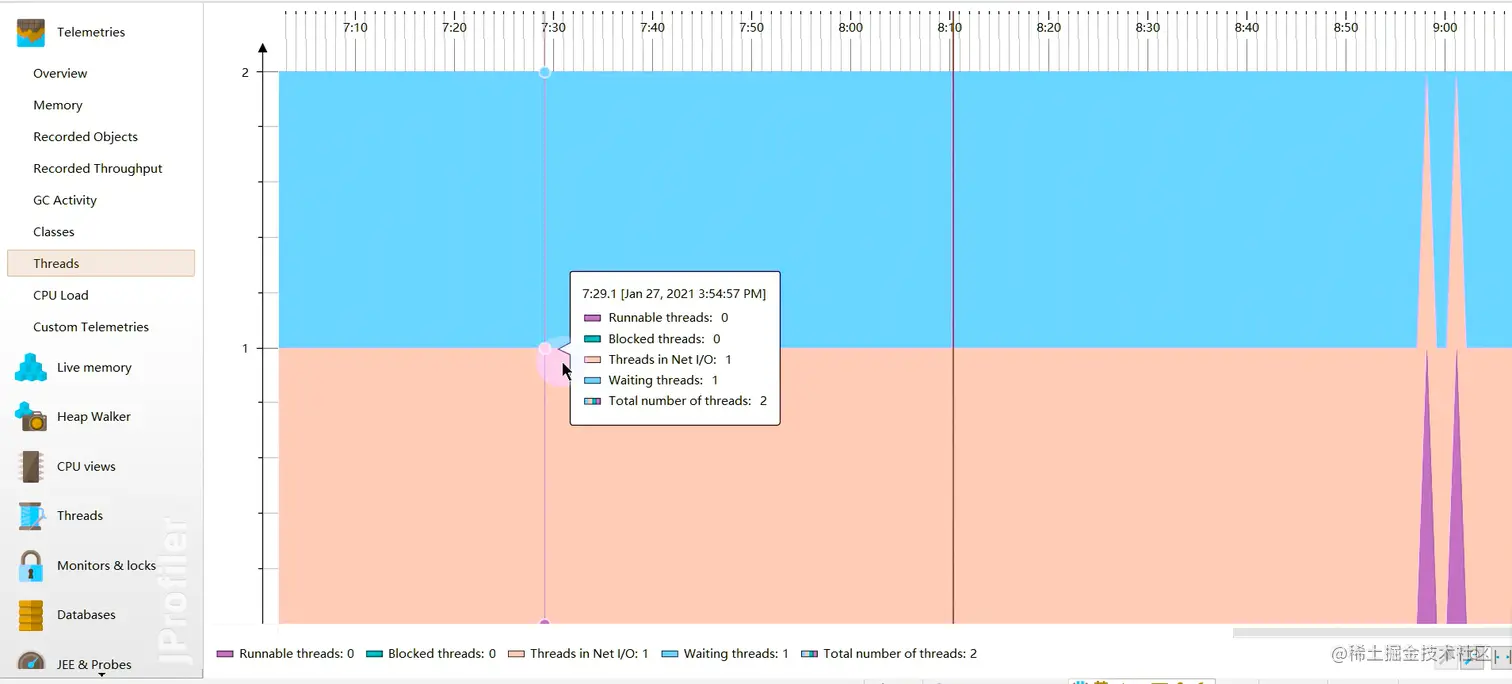1512x684 pixels.
Task: Open the Live memory cubes icon
Action: click(31, 367)
